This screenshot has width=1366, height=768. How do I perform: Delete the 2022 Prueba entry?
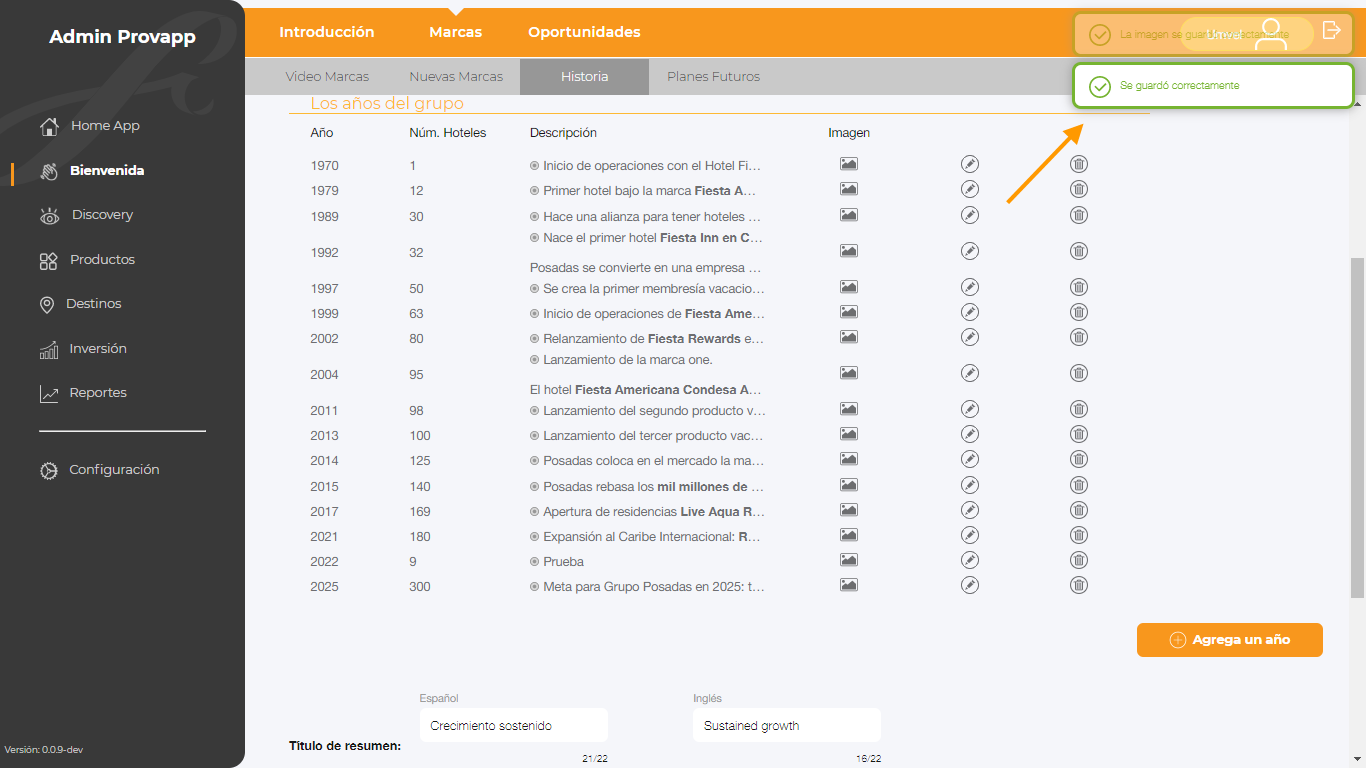(1079, 560)
